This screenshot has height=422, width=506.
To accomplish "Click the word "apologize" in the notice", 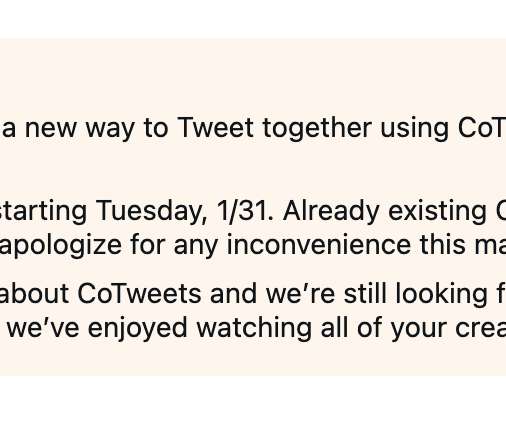I will (x=60, y=246).
